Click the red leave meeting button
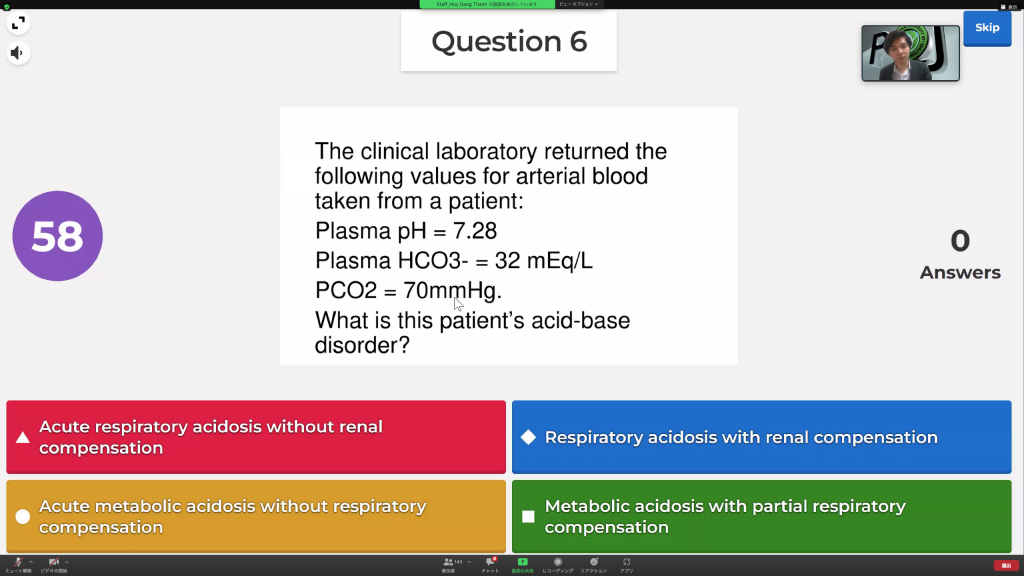Image resolution: width=1024 pixels, height=576 pixels. pos(1005,565)
